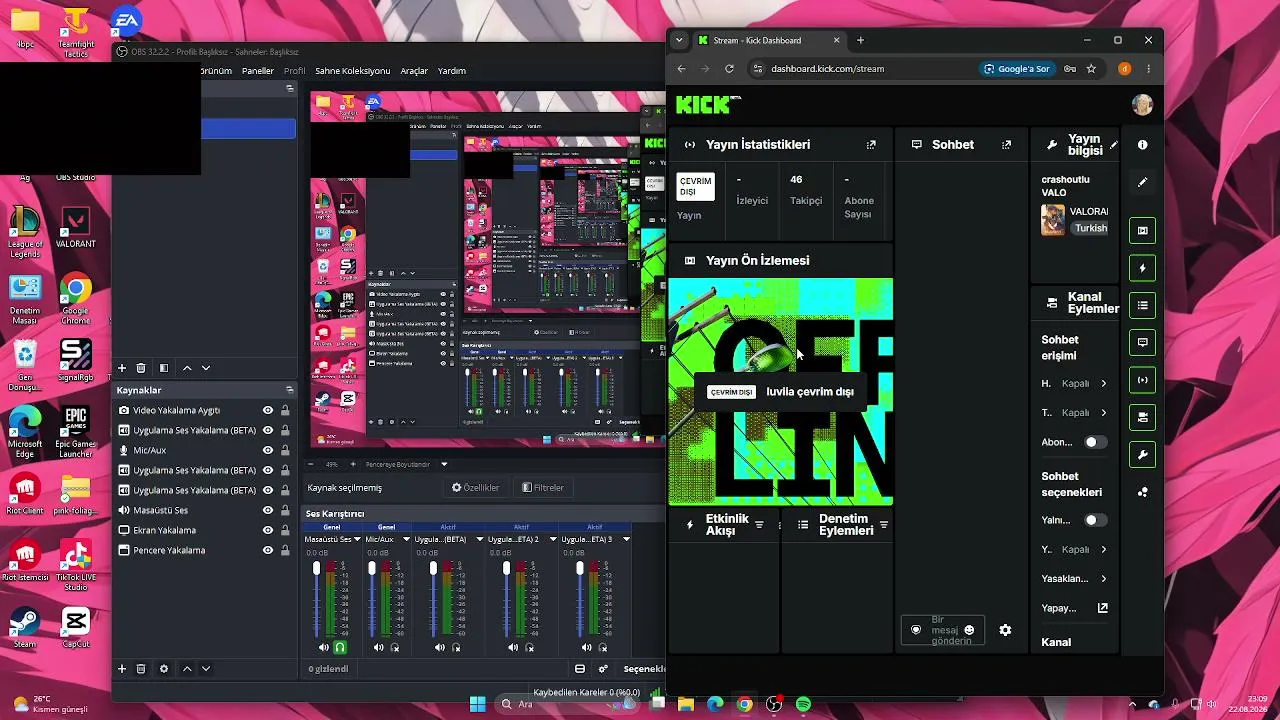
Task: Open the Denetim Eylemleri filter menu
Action: click(x=883, y=525)
